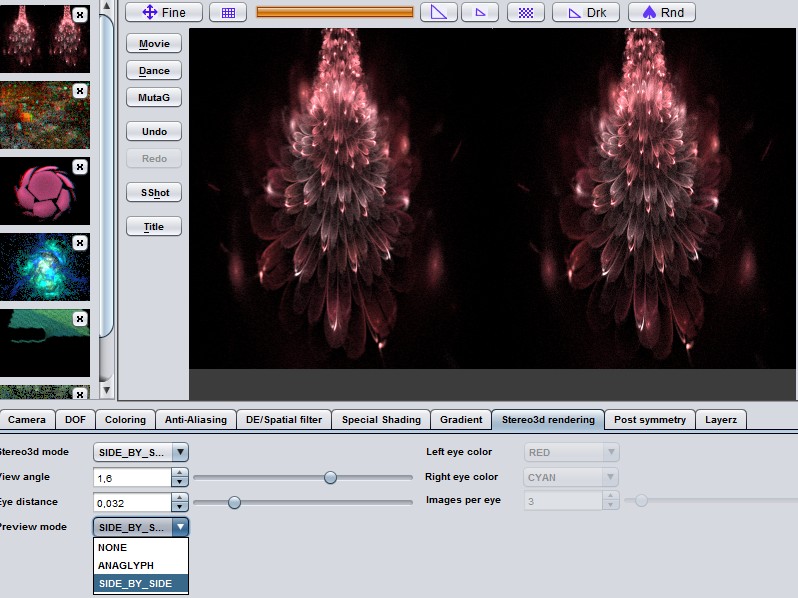This screenshot has width=798, height=598.
Task: Delete the blue galaxy thumbnail using X
Action: pyautogui.click(x=80, y=243)
